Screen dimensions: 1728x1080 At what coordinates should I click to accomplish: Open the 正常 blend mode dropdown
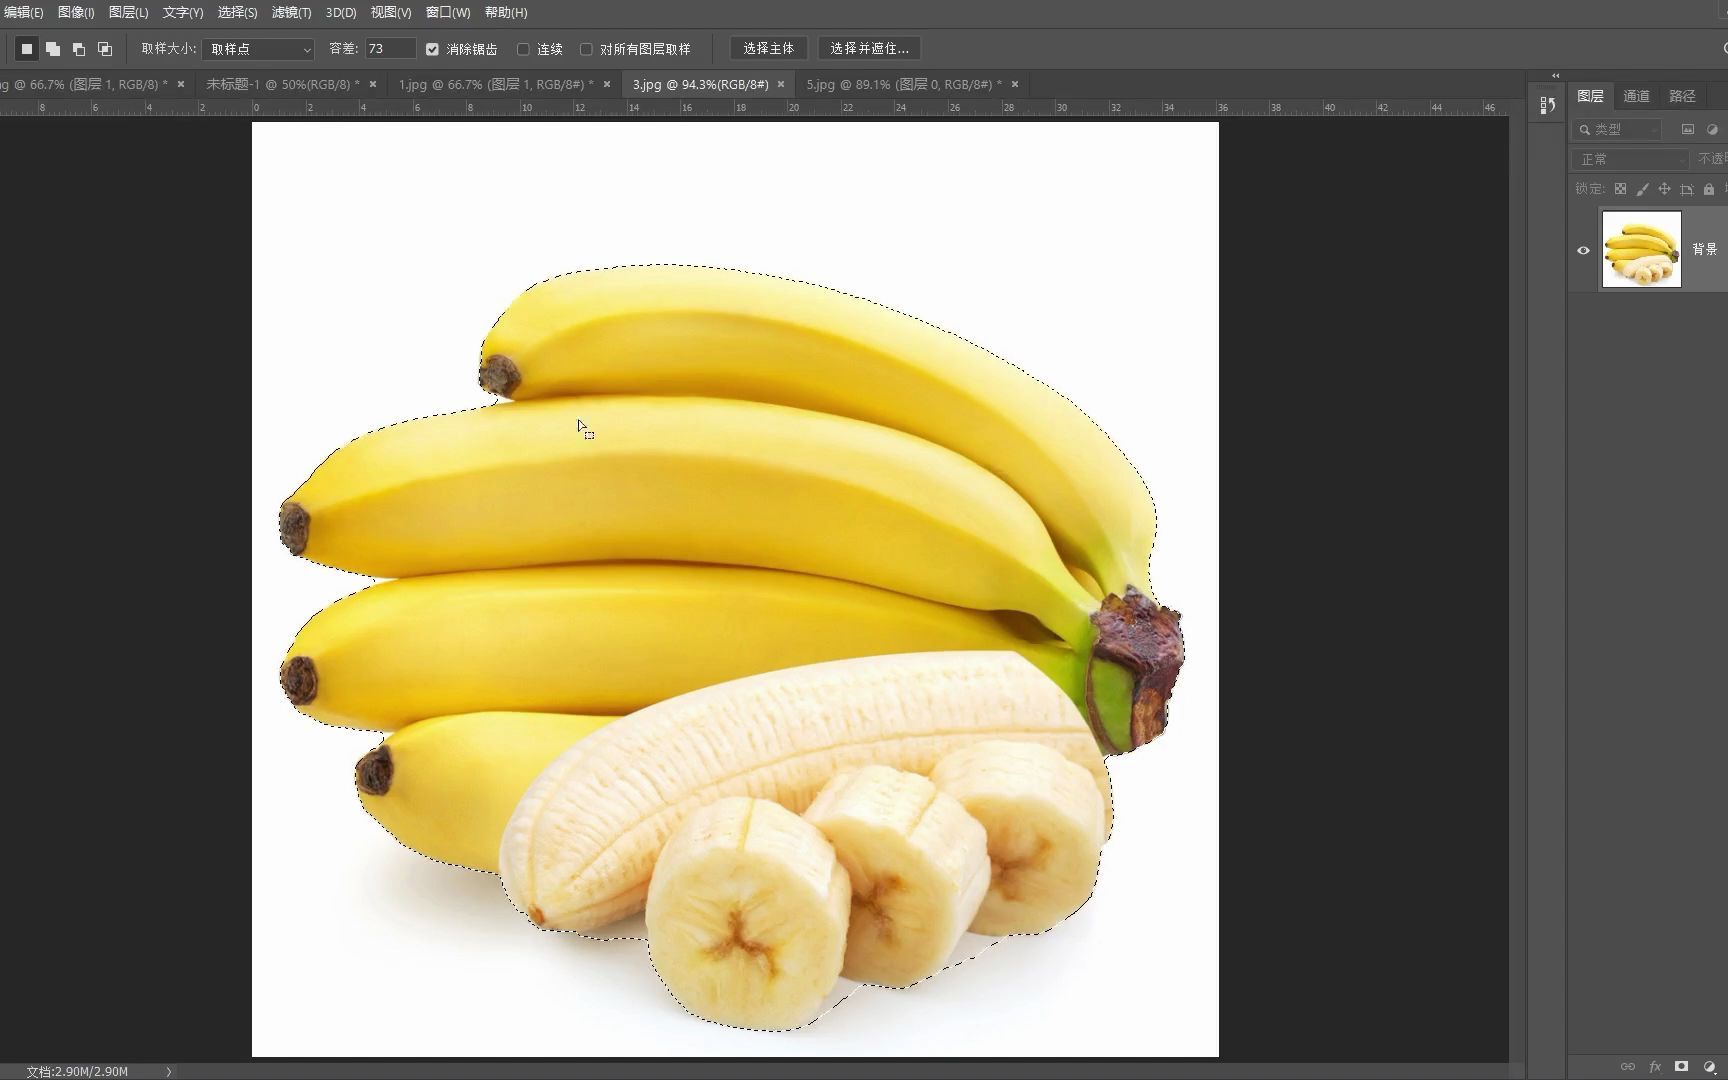point(1628,158)
